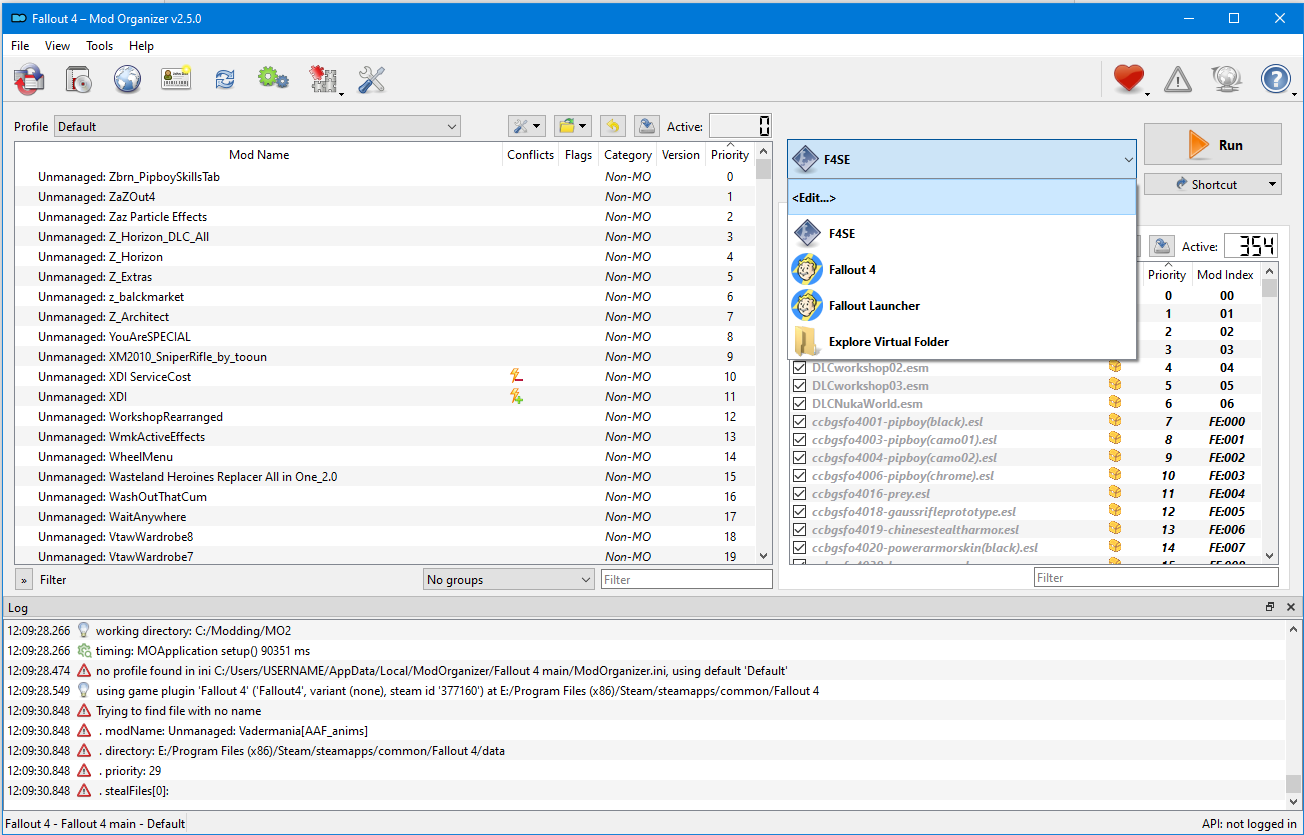Click the mod list vertical scrollbar
The image size is (1304, 835).
[764, 360]
